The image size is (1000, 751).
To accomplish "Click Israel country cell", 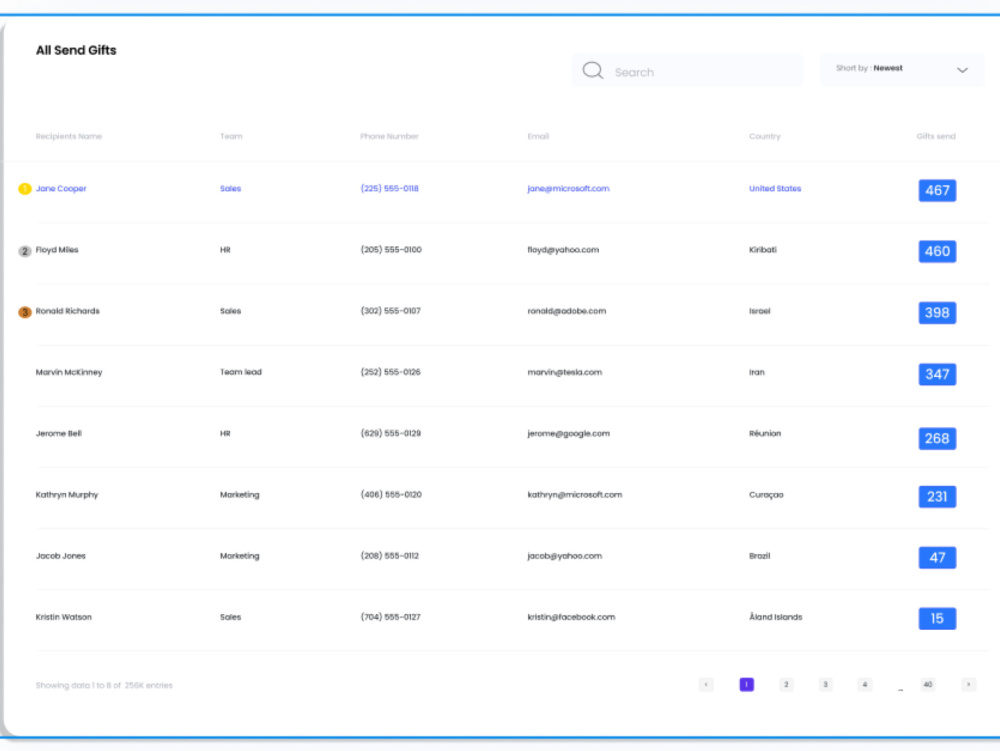I will tap(760, 311).
